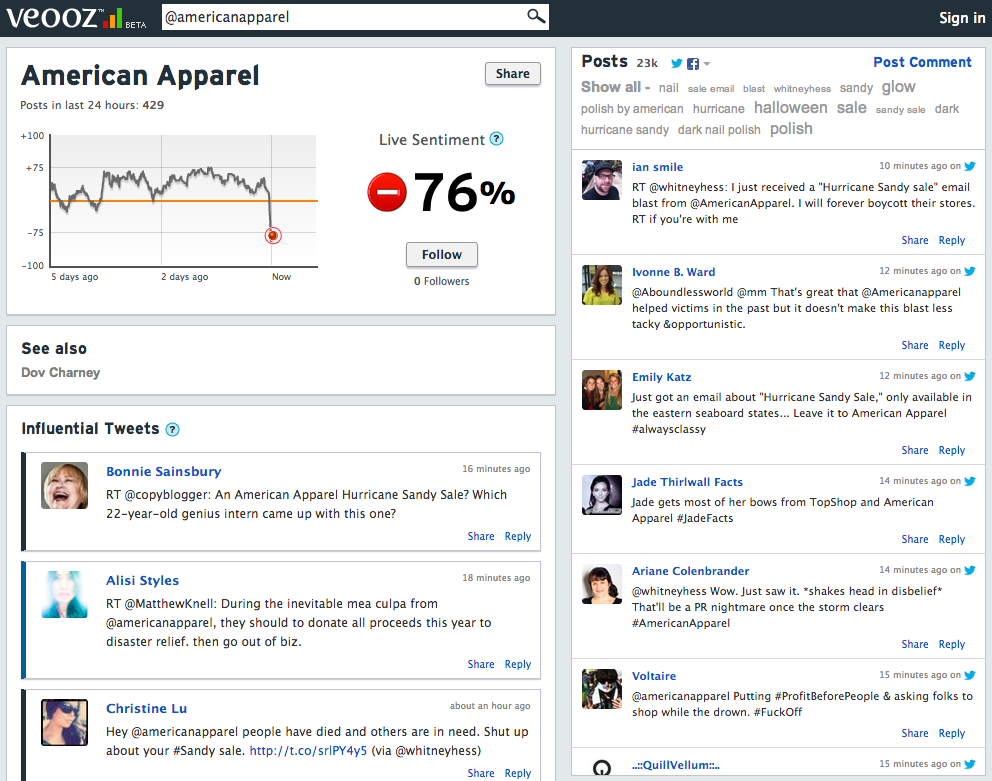The width and height of the screenshot is (992, 781).
Task: Filter posts by the 'nail' tag
Action: (x=668, y=88)
